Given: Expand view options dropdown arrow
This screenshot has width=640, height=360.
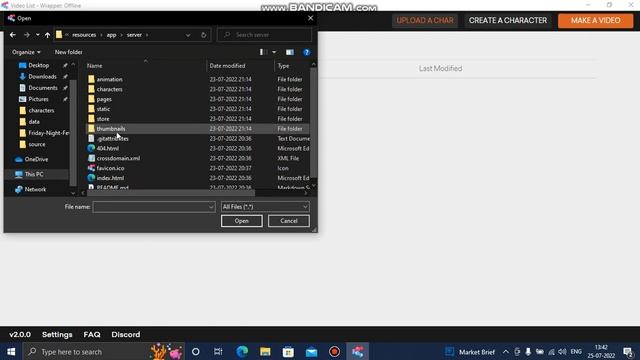Looking at the screenshot, I should [x=274, y=52].
